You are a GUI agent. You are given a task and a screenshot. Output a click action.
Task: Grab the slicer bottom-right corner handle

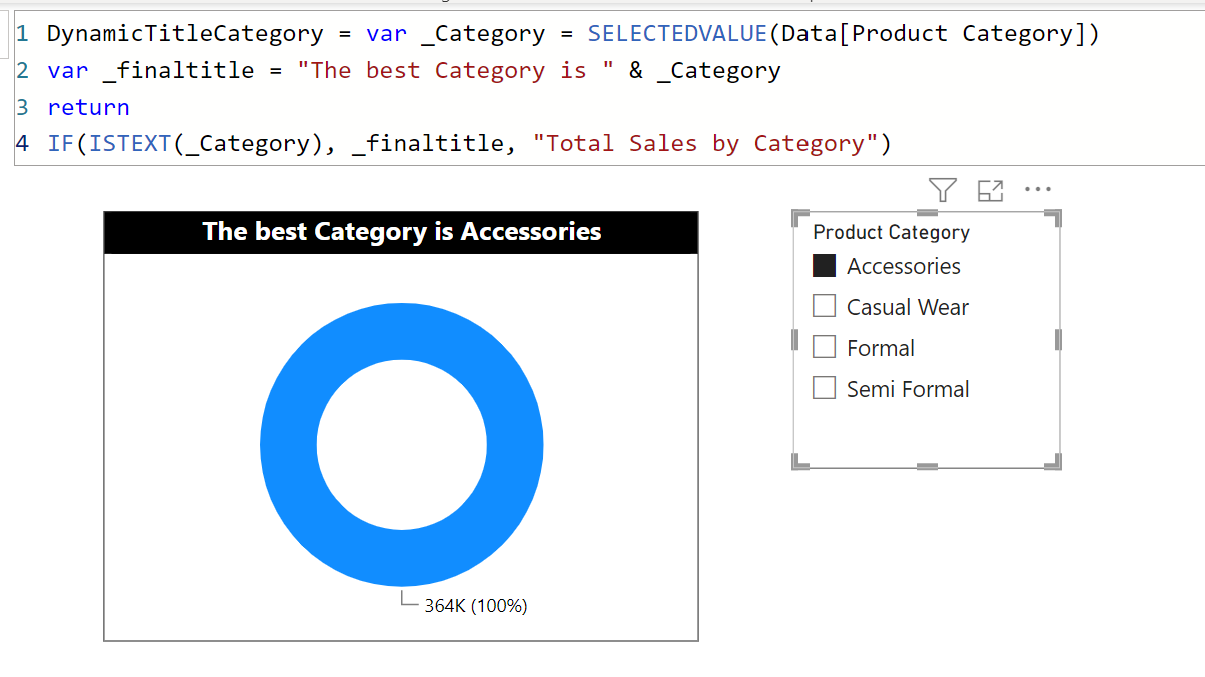tap(1054, 462)
